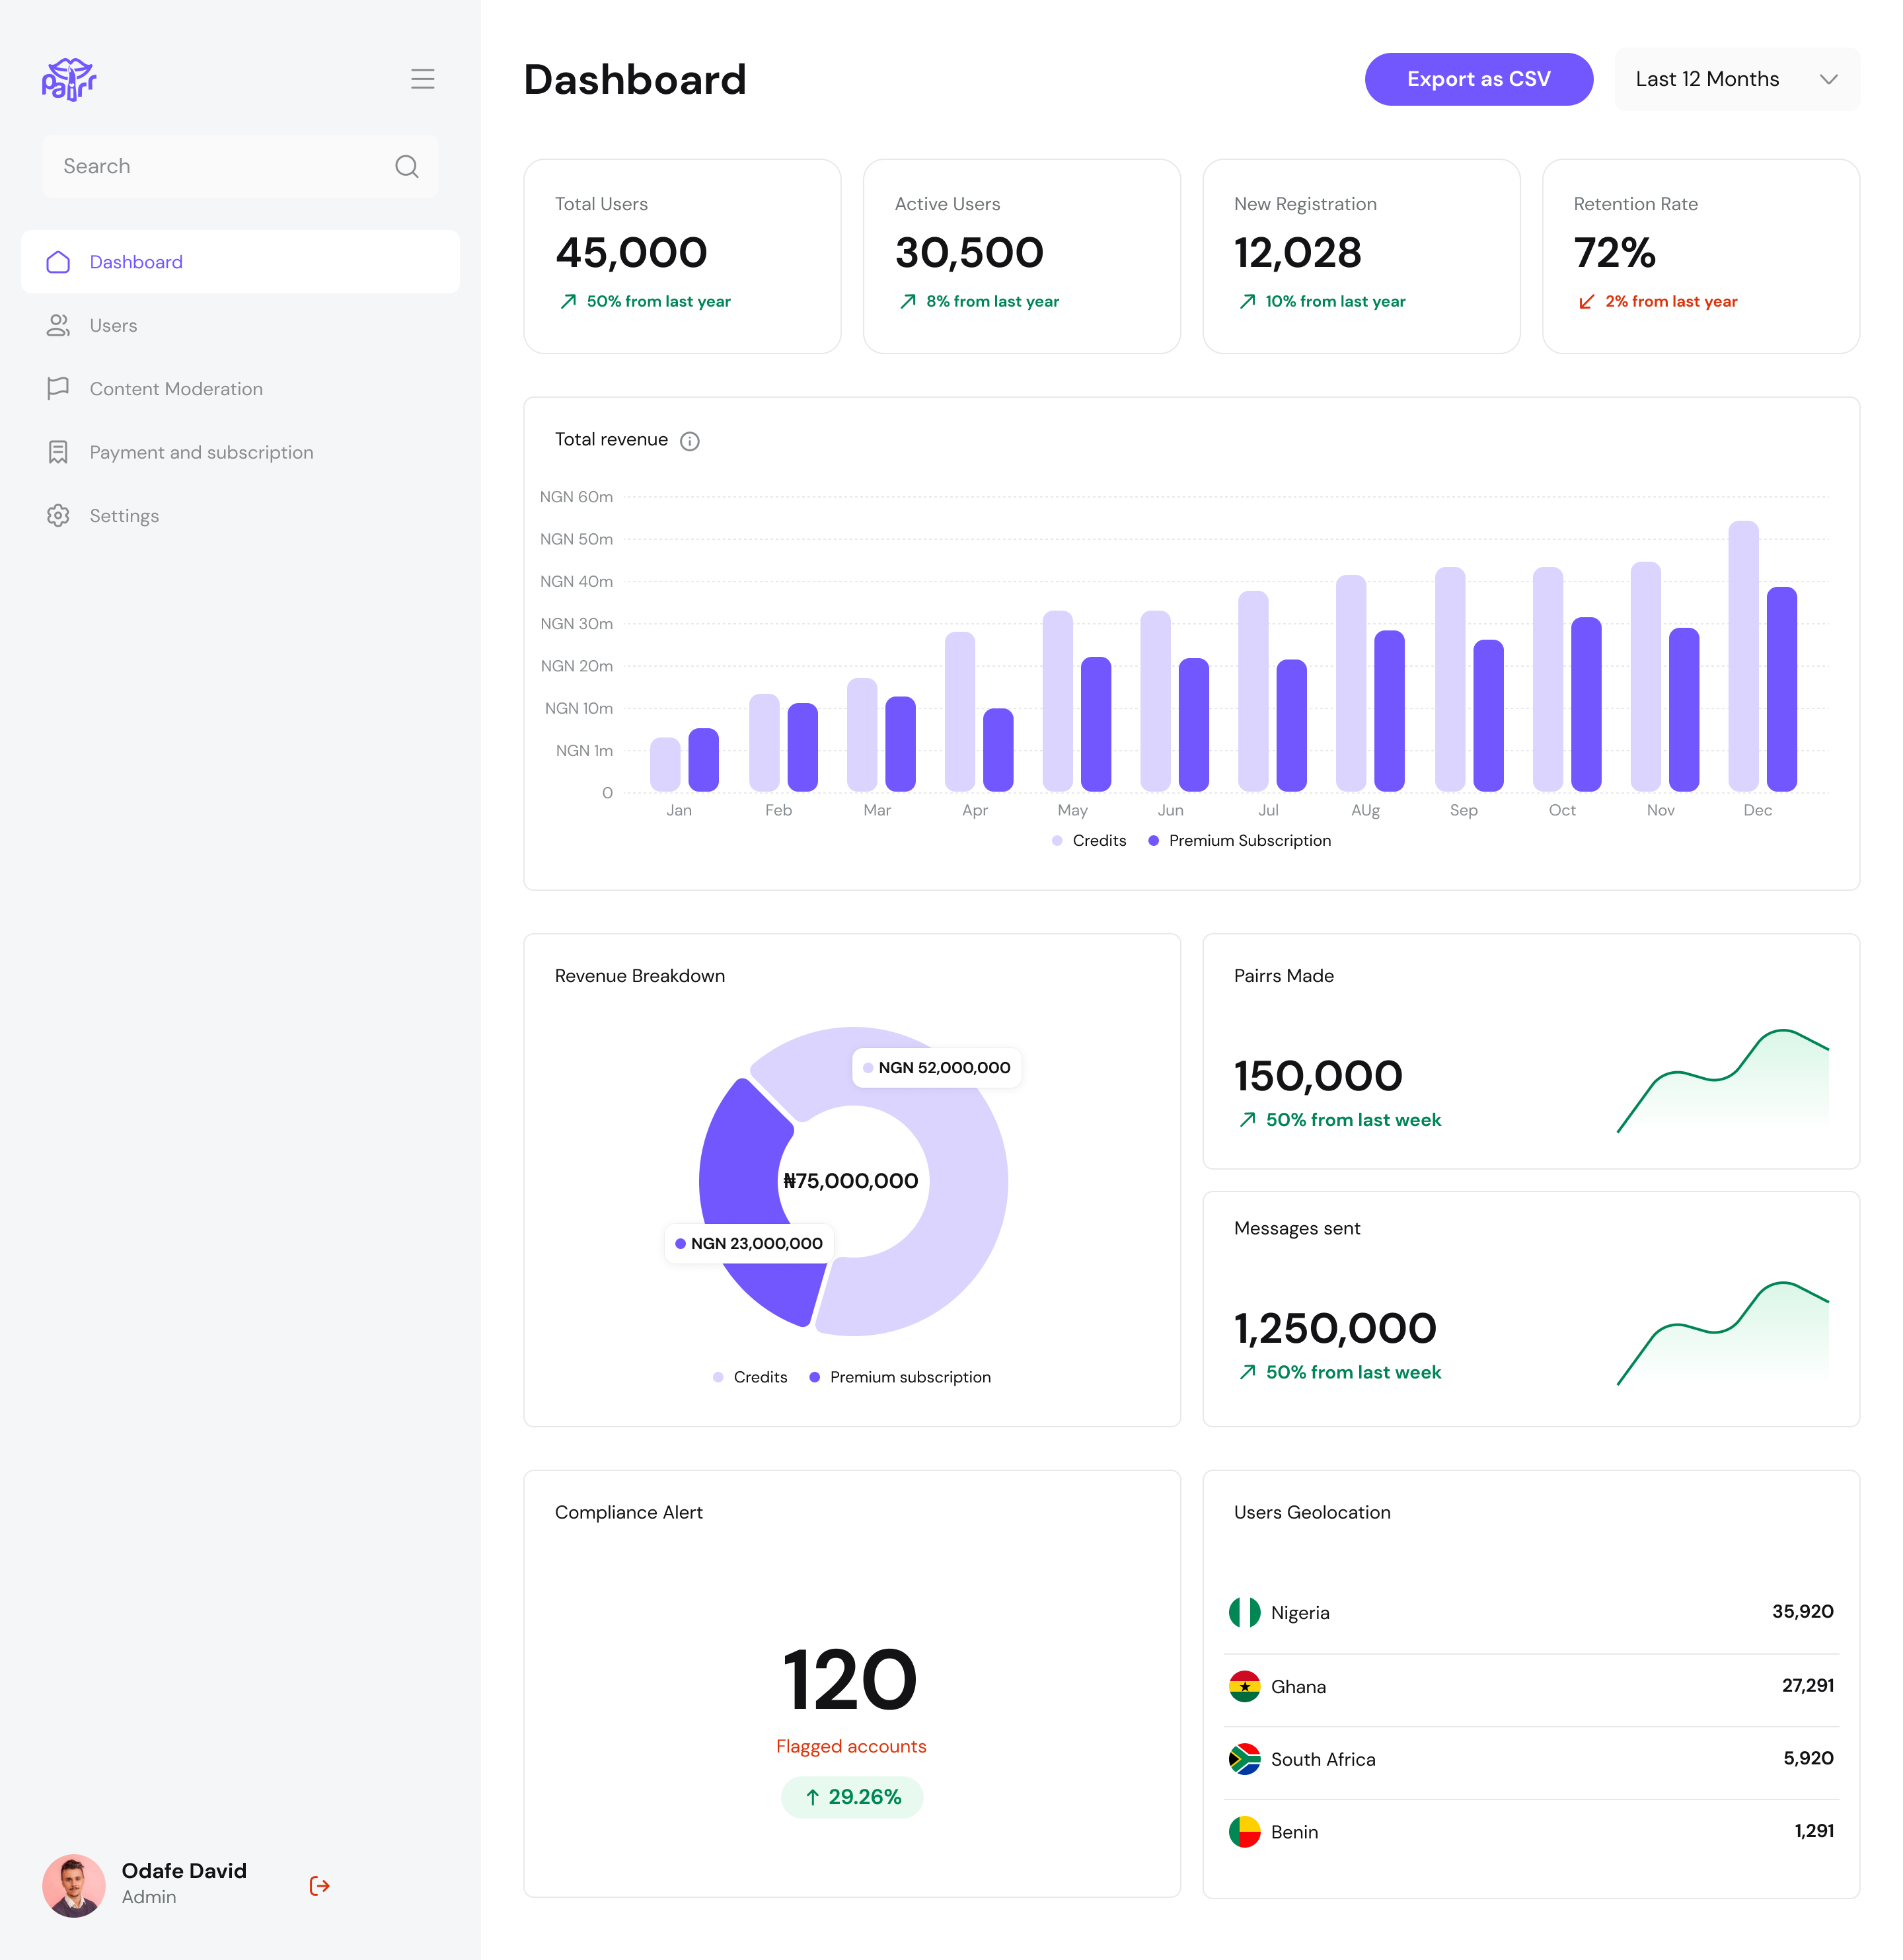Click the Benin flag icon
The height and width of the screenshot is (1960, 1903).
pos(1244,1832)
